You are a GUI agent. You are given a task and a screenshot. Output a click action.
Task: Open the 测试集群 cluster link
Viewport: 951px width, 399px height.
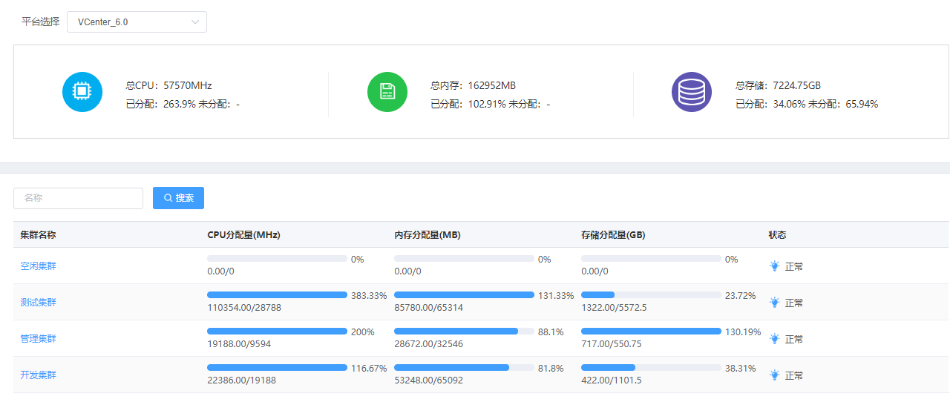[38, 302]
